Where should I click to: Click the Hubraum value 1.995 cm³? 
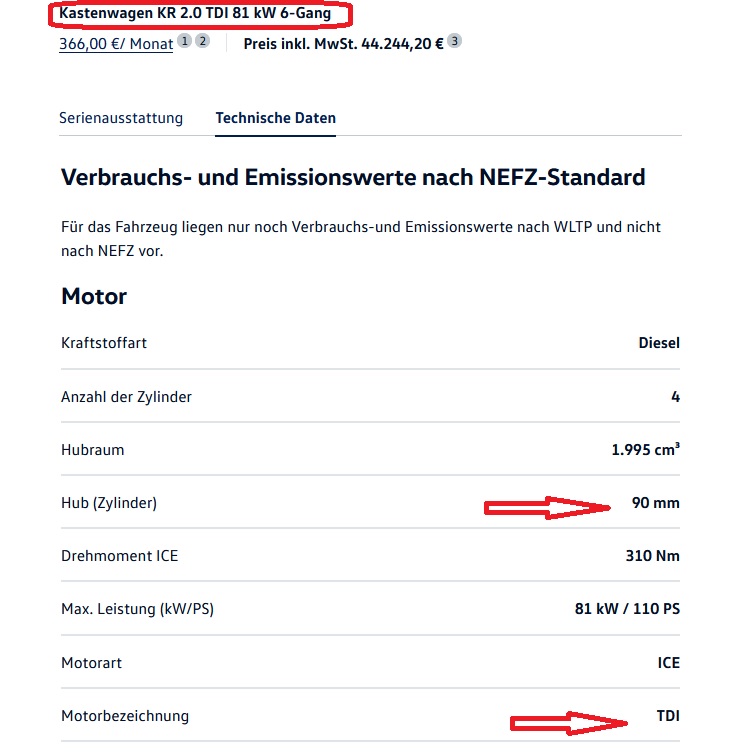click(645, 450)
